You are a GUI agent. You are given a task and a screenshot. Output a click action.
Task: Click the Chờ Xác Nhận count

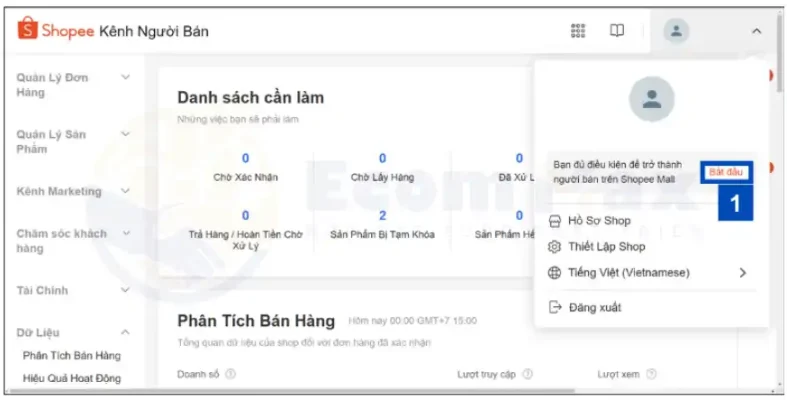click(245, 159)
